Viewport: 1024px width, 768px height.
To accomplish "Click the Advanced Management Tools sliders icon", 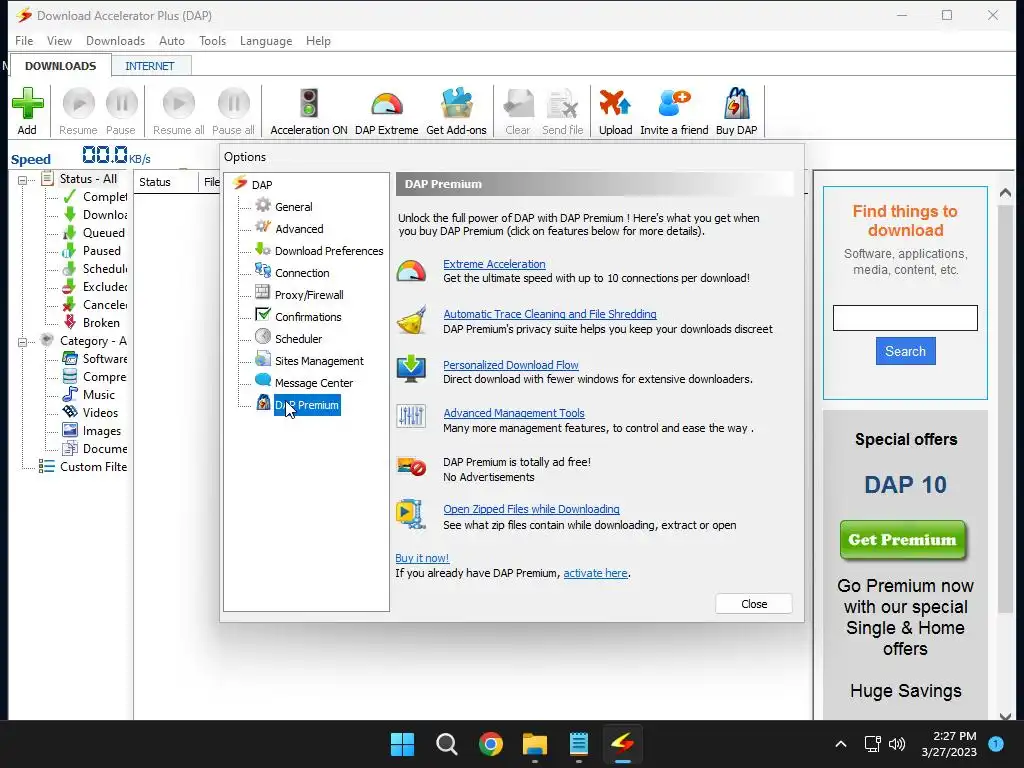I will 411,416.
